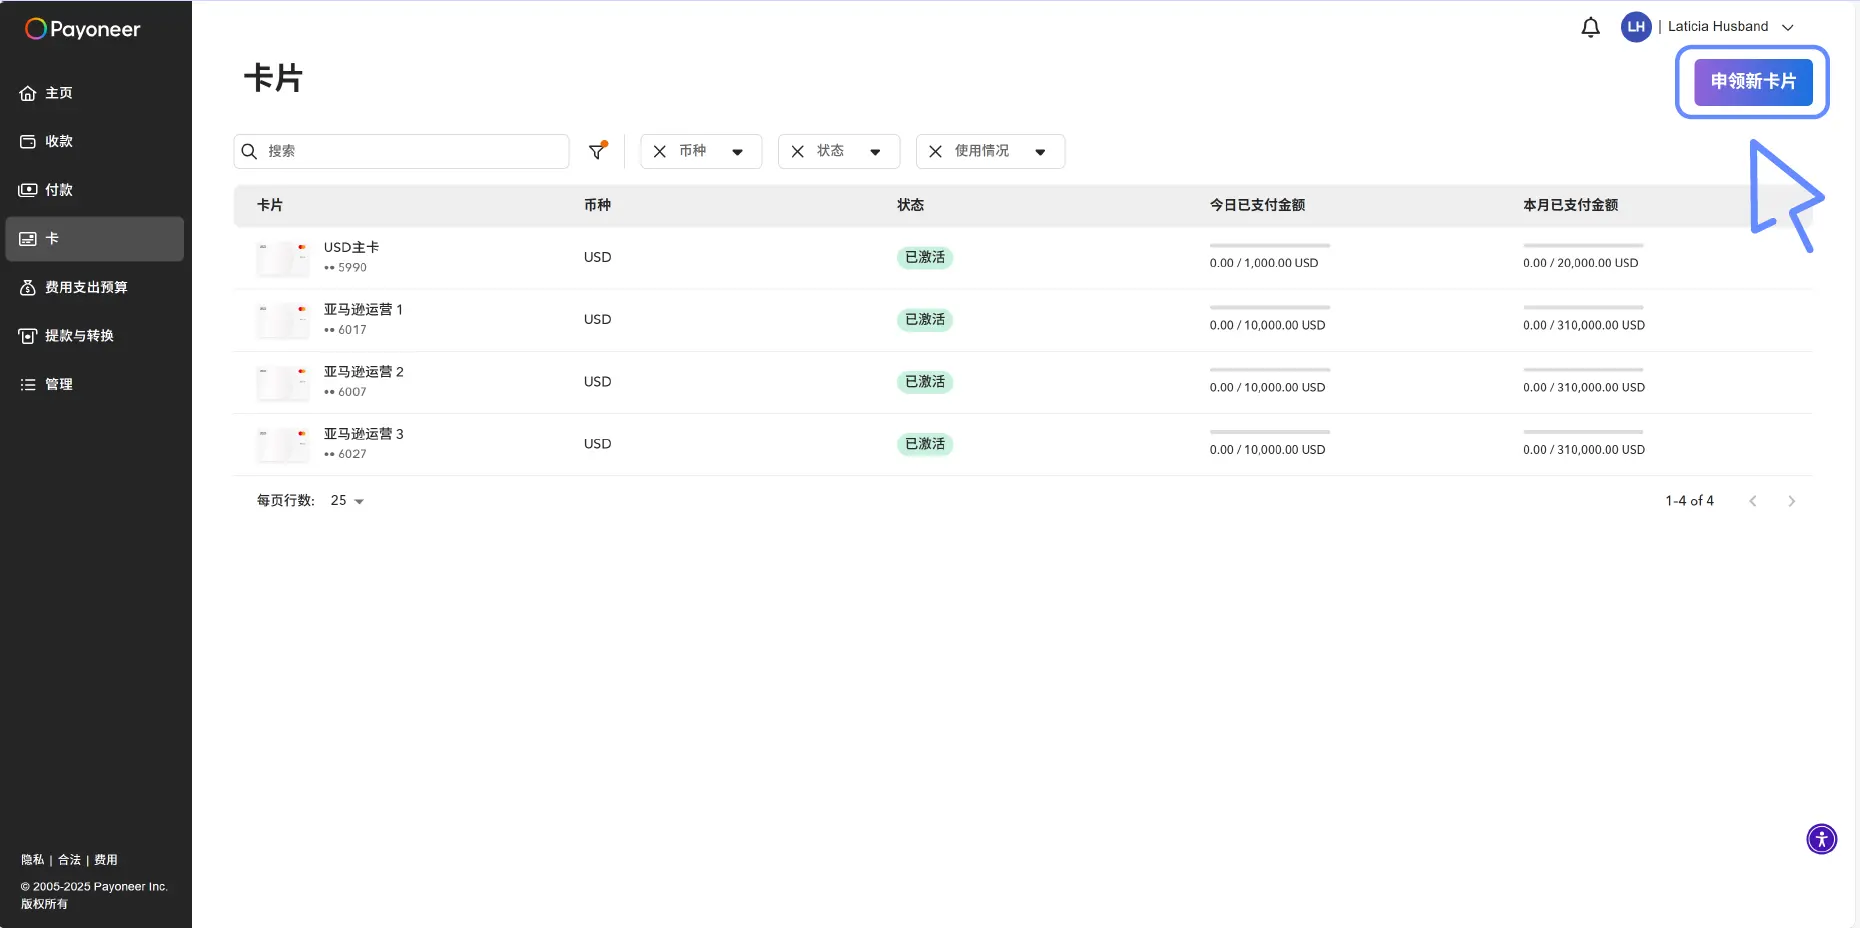1860x928 pixels.
Task: Click the 收款 icon in sidebar
Action: pos(28,142)
